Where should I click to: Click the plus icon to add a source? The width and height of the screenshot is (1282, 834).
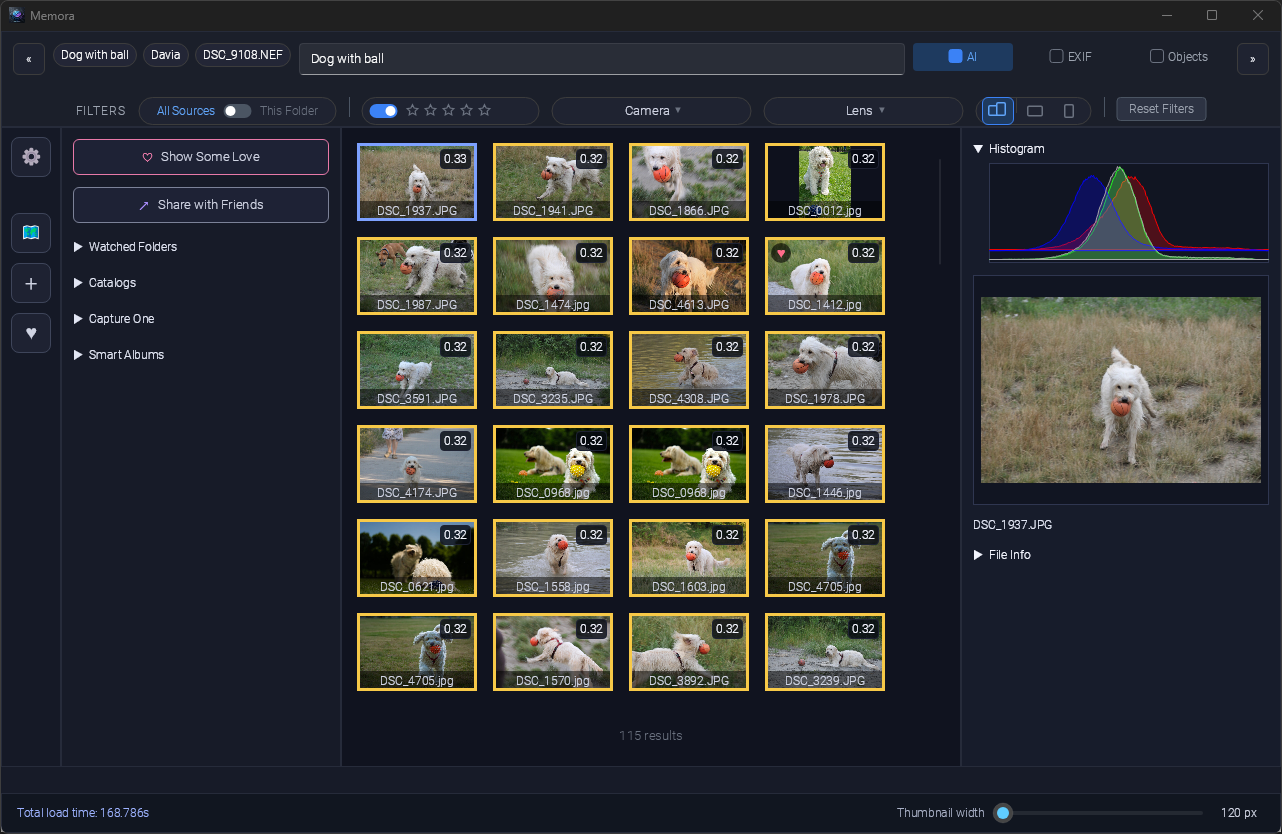pos(30,283)
